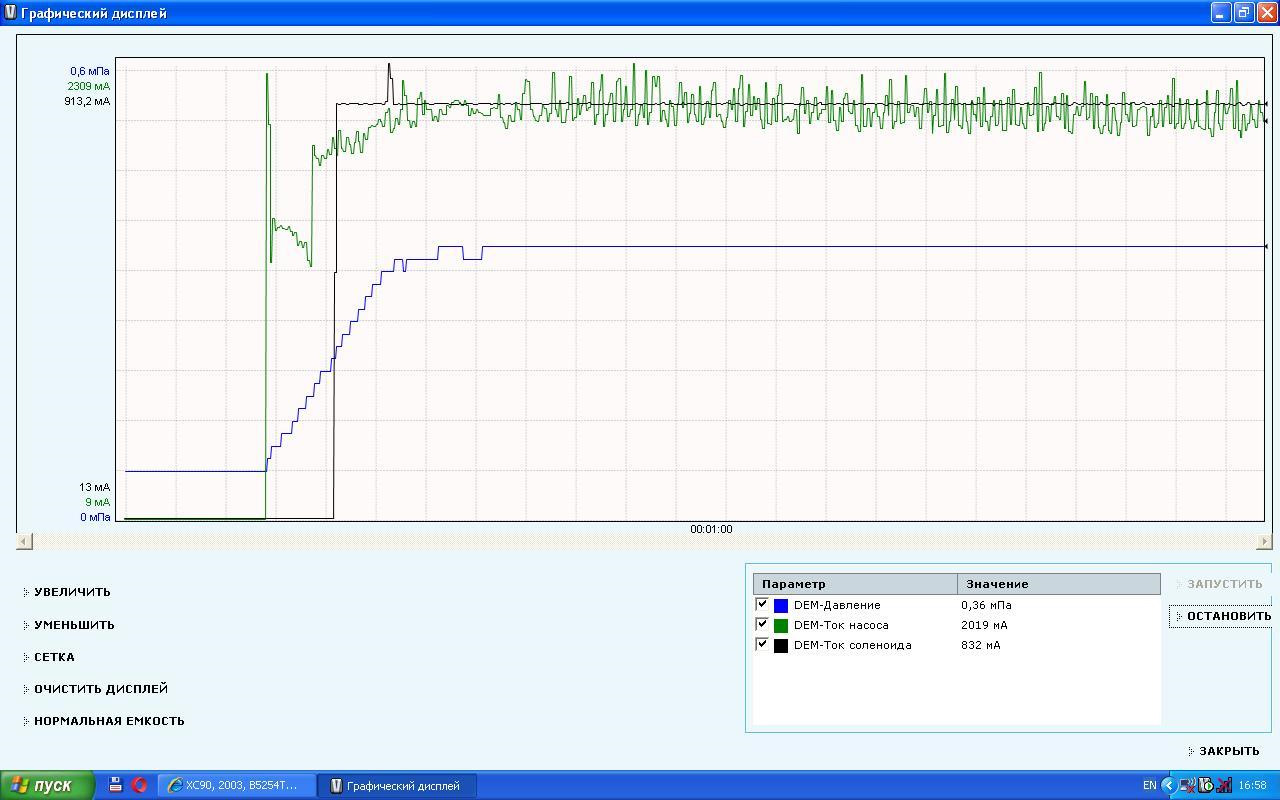The height and width of the screenshot is (800, 1280).
Task: Click the 00:01:00 time label under graph
Action: click(x=711, y=530)
